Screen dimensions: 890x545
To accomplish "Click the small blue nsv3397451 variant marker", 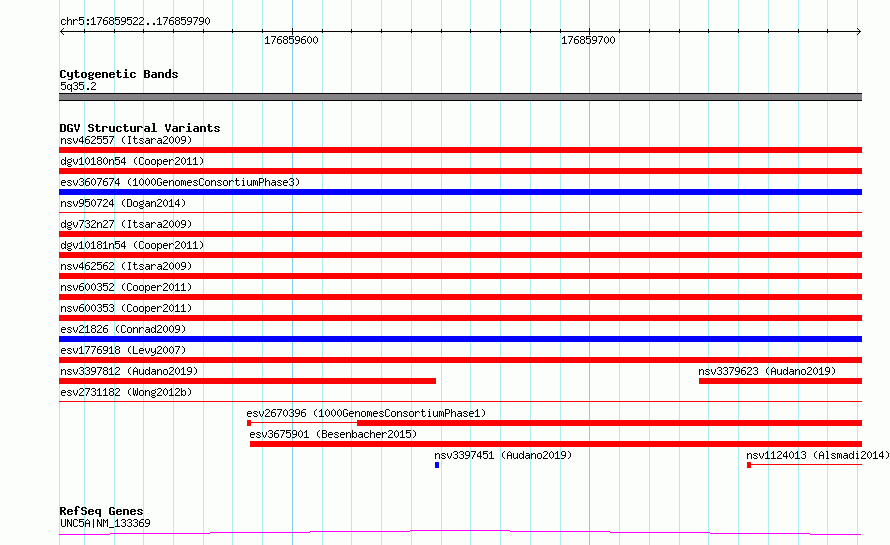I will click(437, 465).
